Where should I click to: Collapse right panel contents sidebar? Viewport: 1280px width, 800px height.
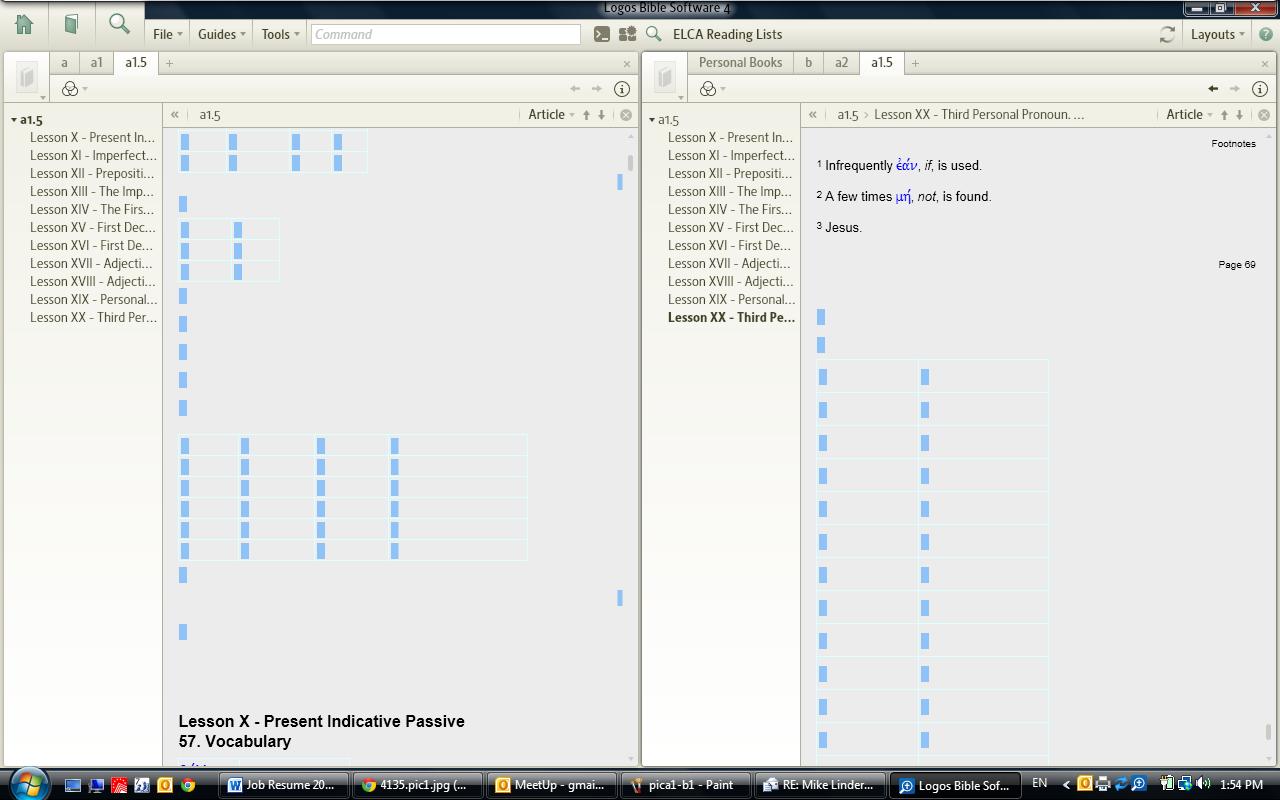[813, 115]
